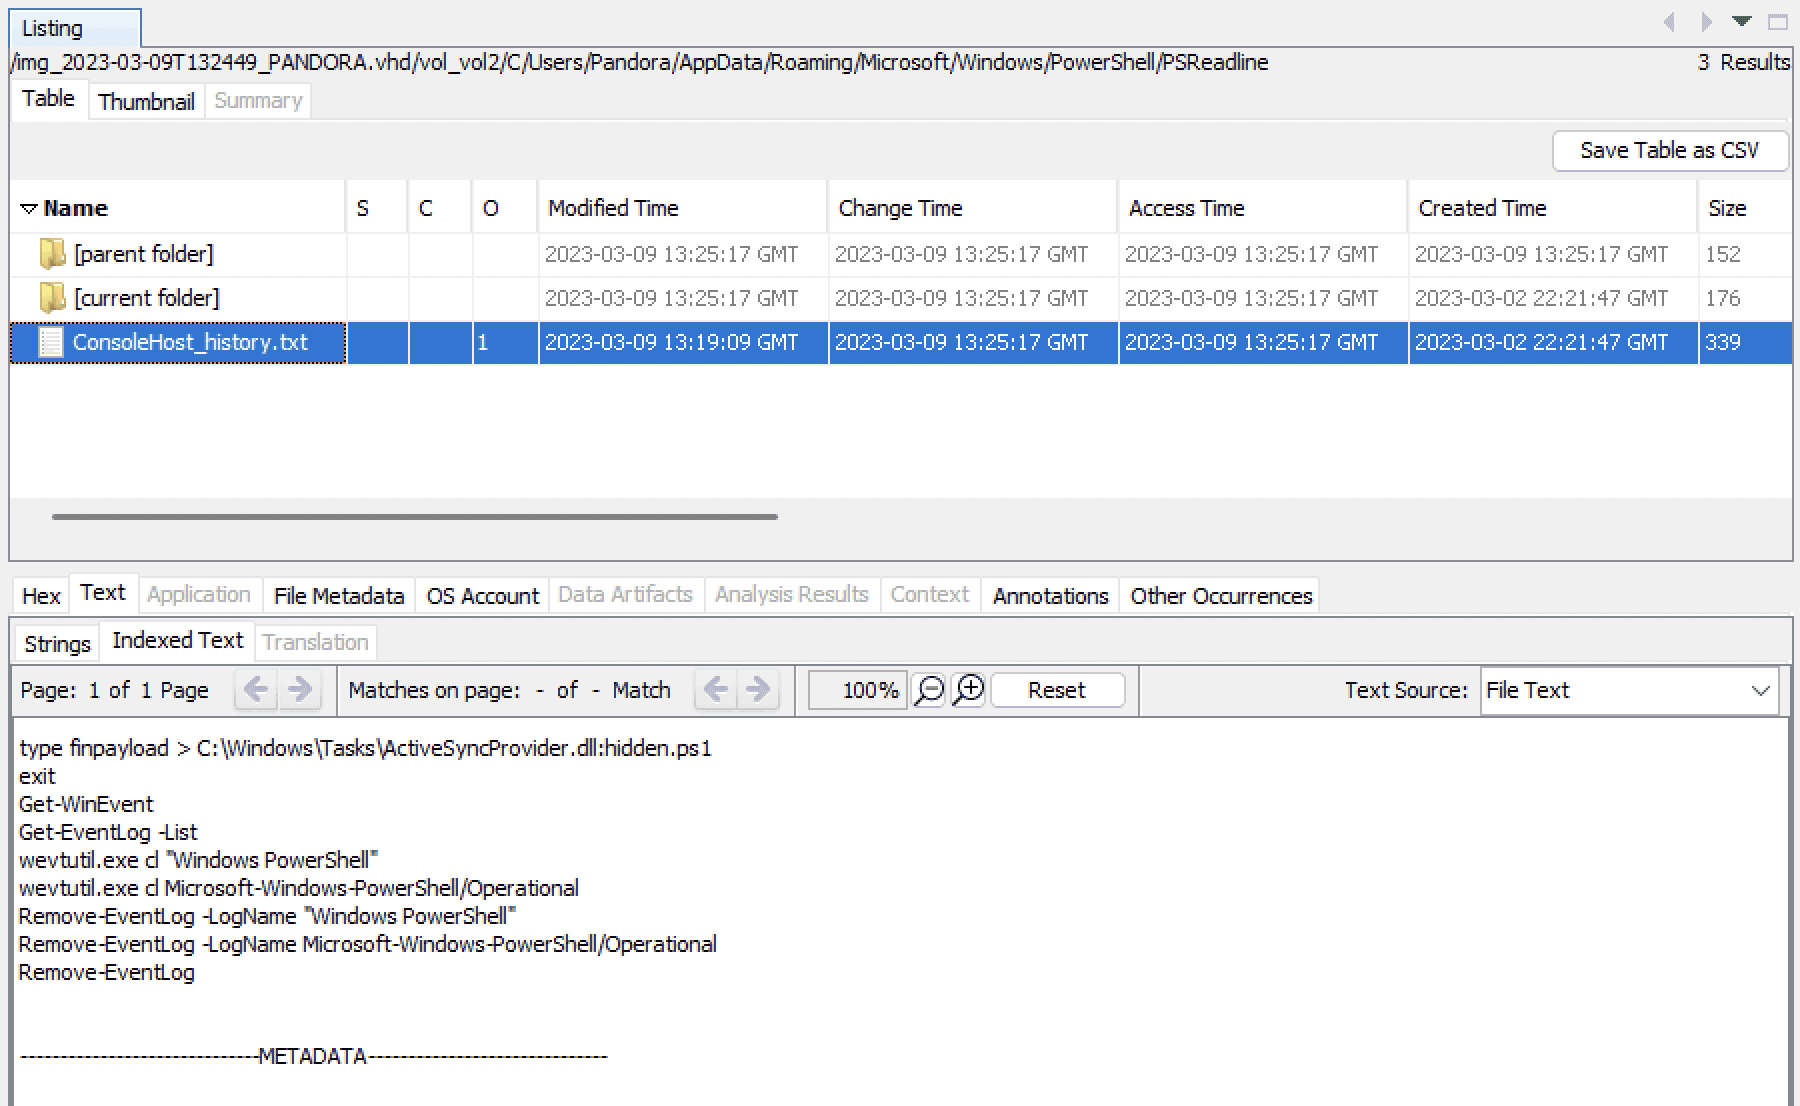Toggle sort order on the Name column
The width and height of the screenshot is (1800, 1106).
[178, 208]
